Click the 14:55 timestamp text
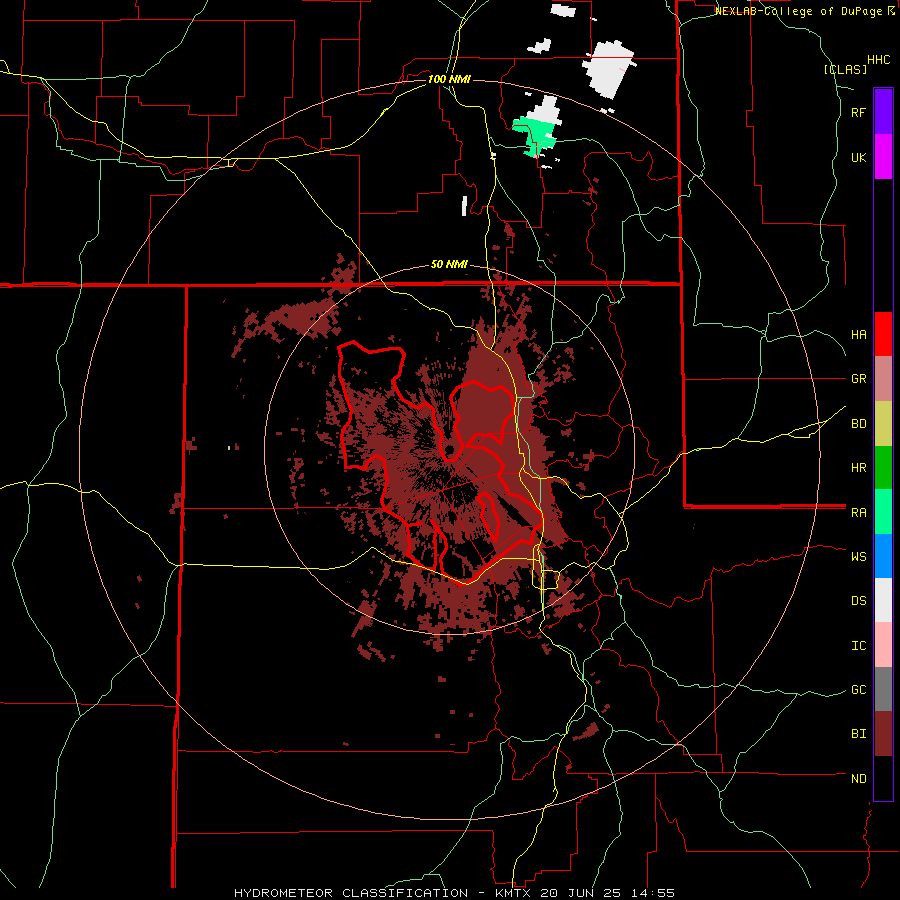The image size is (900, 900). 654,893
